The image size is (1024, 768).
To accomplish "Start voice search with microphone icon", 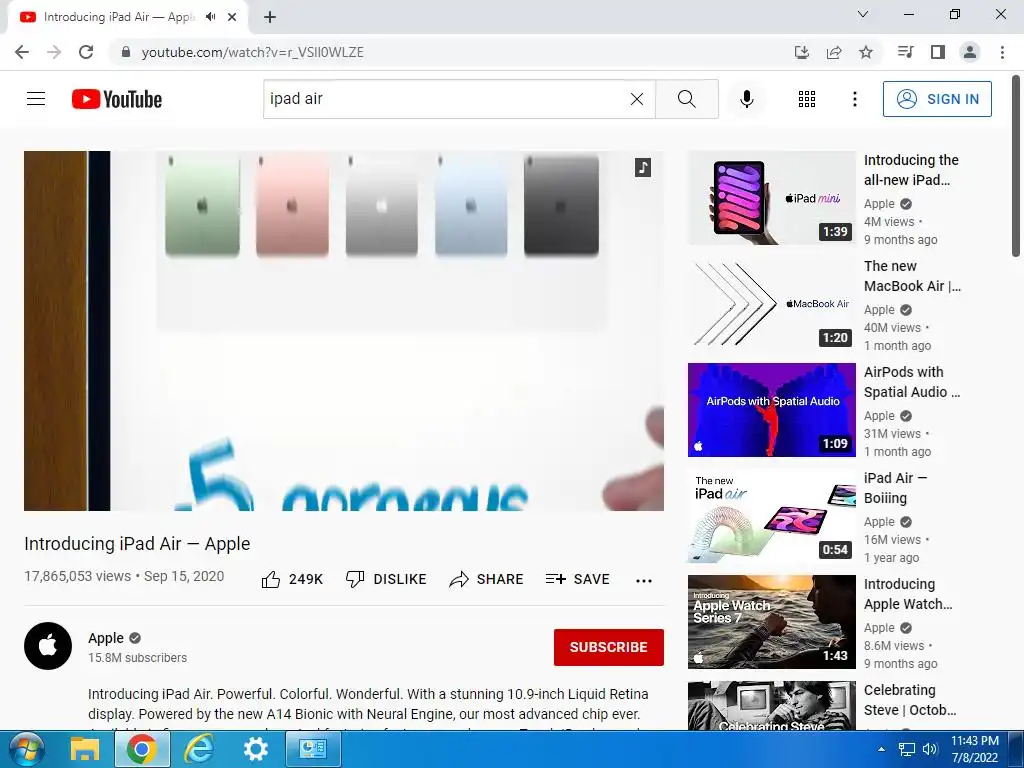I will coord(746,99).
